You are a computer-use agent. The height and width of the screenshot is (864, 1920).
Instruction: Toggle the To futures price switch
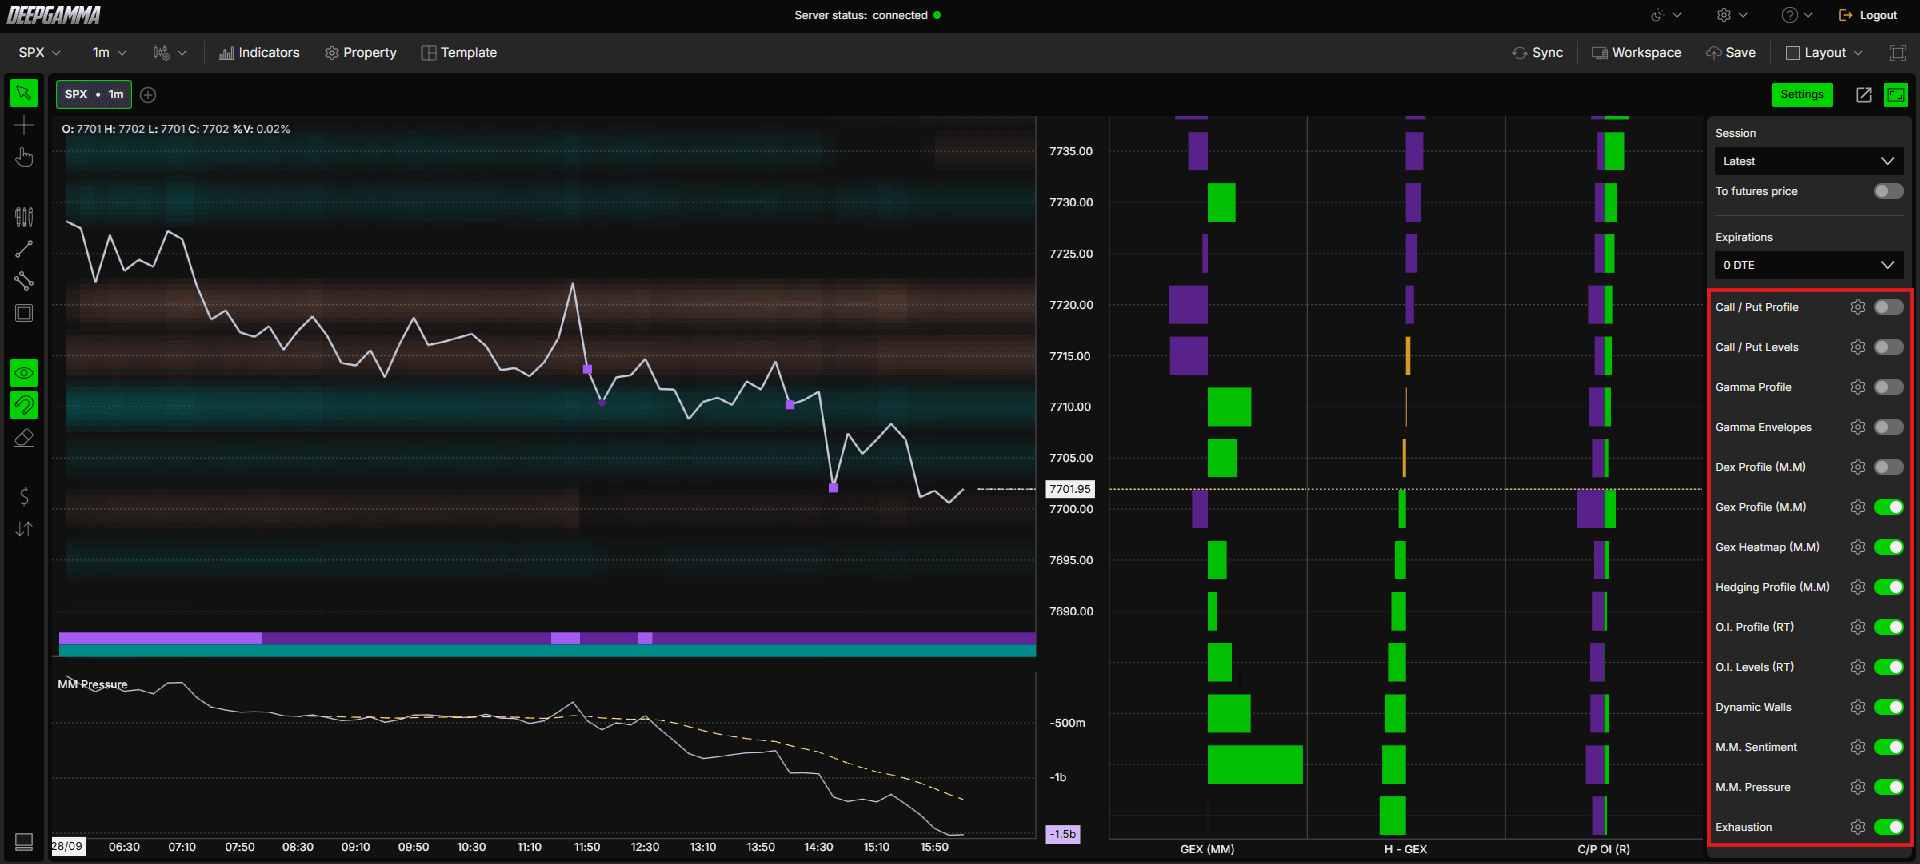coord(1888,191)
